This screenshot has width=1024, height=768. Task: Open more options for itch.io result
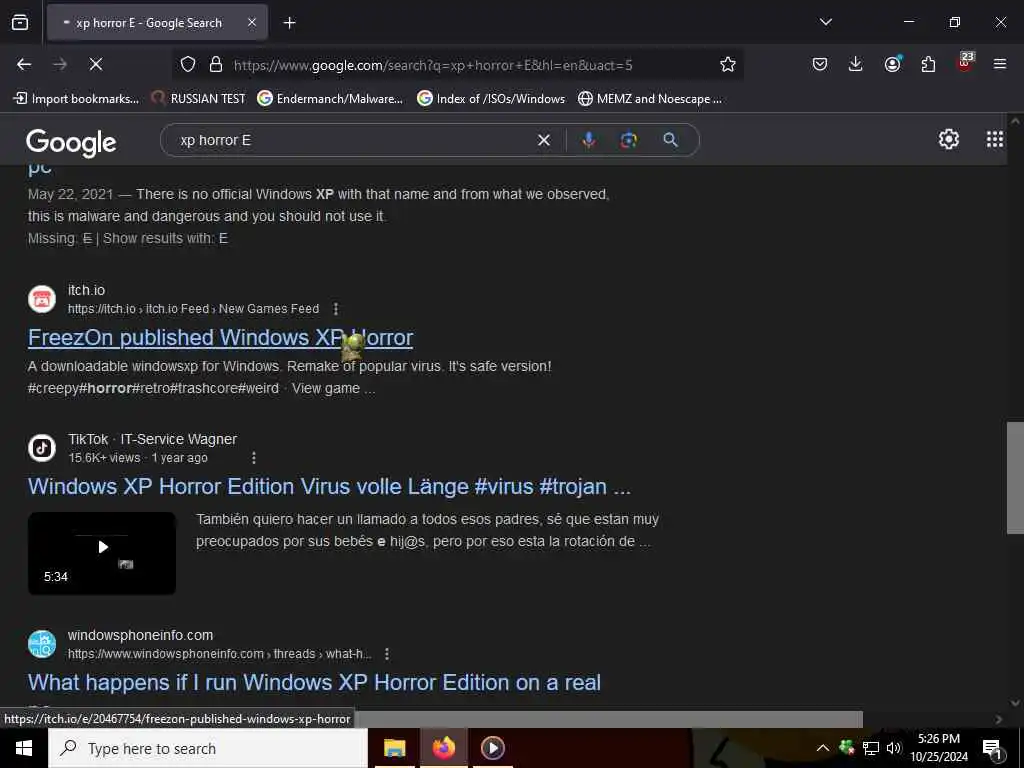tap(336, 309)
